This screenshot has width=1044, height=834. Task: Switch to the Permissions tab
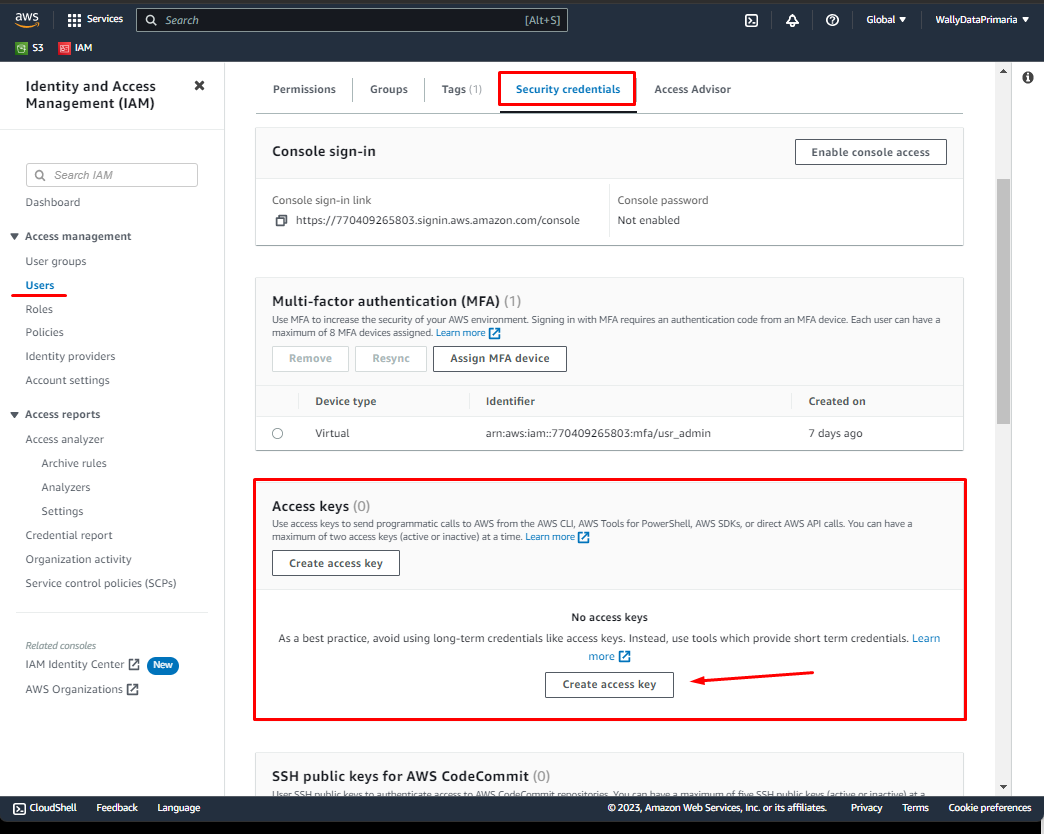coord(304,89)
